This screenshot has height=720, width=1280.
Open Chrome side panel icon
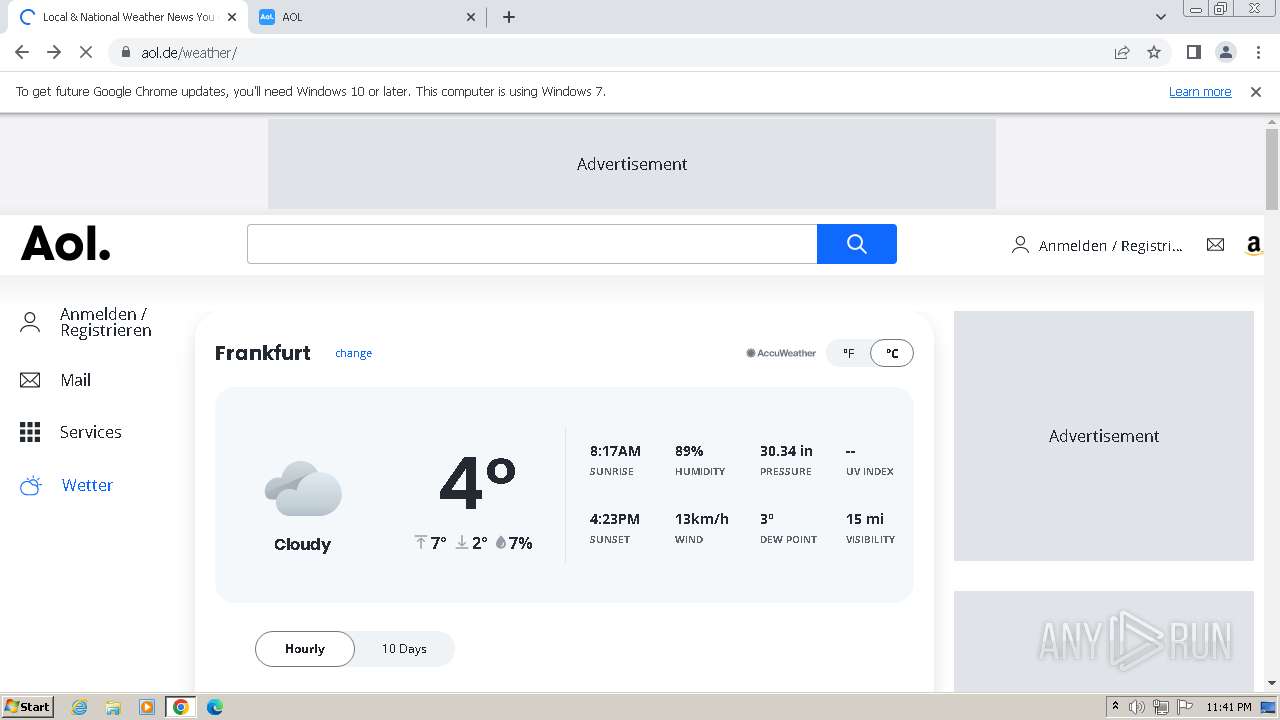(x=1193, y=52)
